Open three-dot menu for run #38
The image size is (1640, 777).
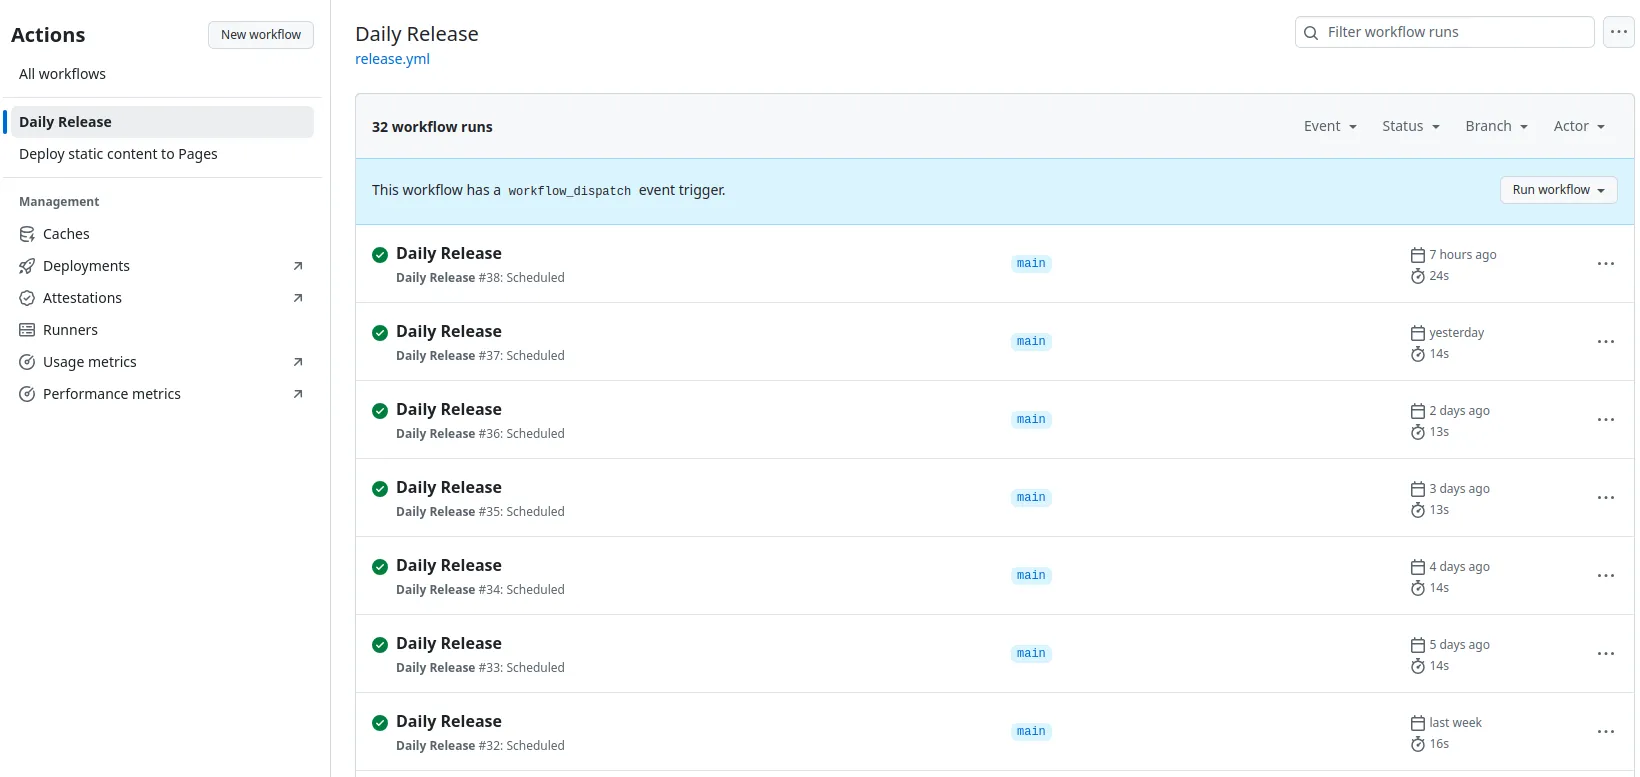1605,264
